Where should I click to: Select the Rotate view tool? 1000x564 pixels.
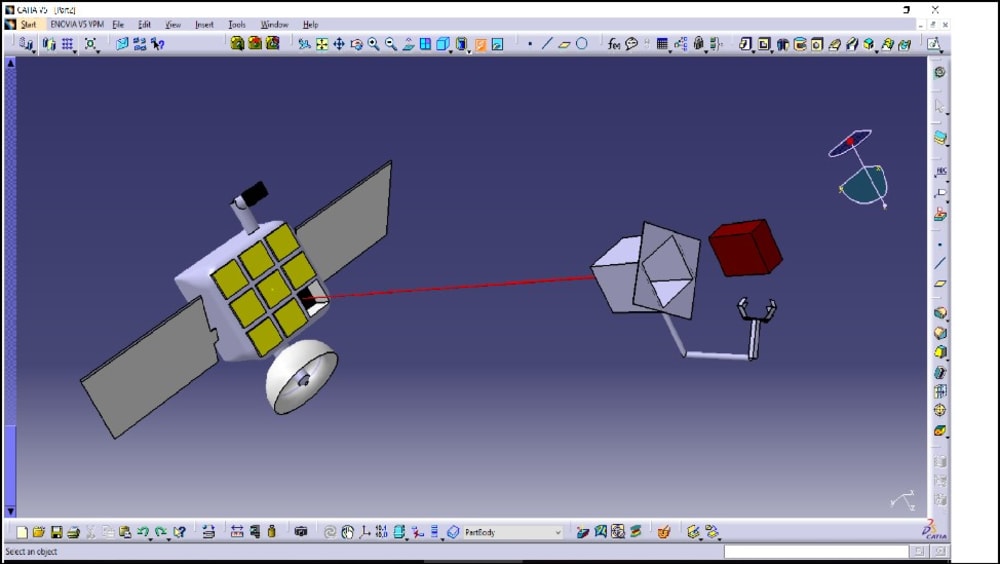click(357, 43)
